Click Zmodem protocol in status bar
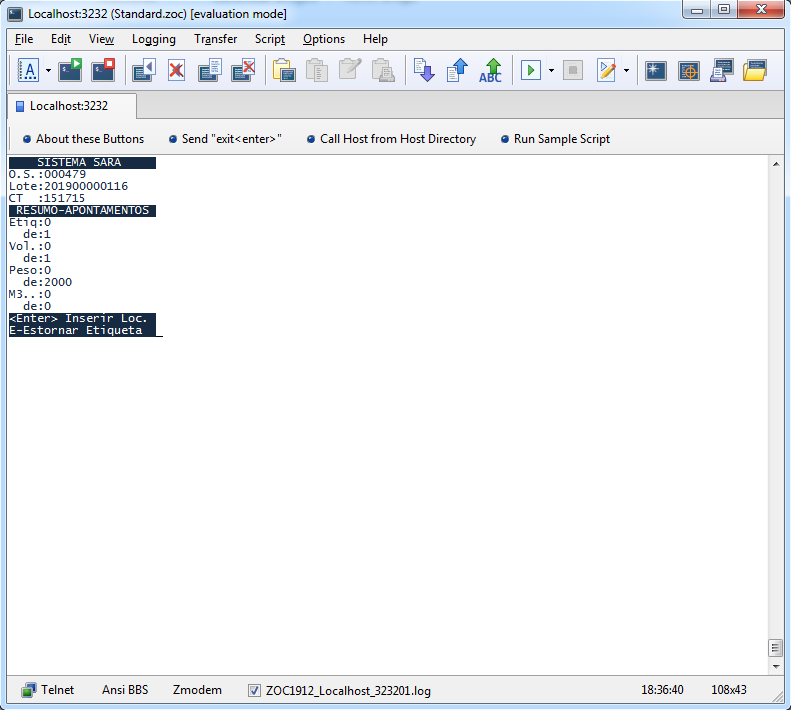Screen dimensions: 791x710 (197, 690)
